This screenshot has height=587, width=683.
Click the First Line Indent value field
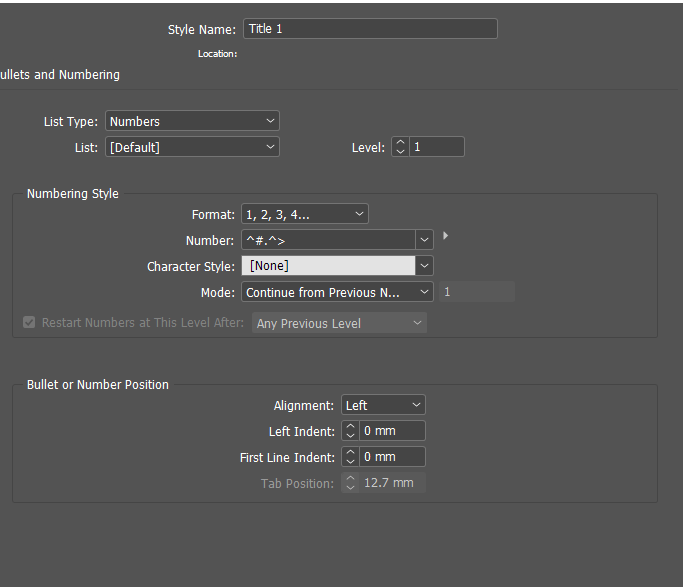(x=392, y=457)
